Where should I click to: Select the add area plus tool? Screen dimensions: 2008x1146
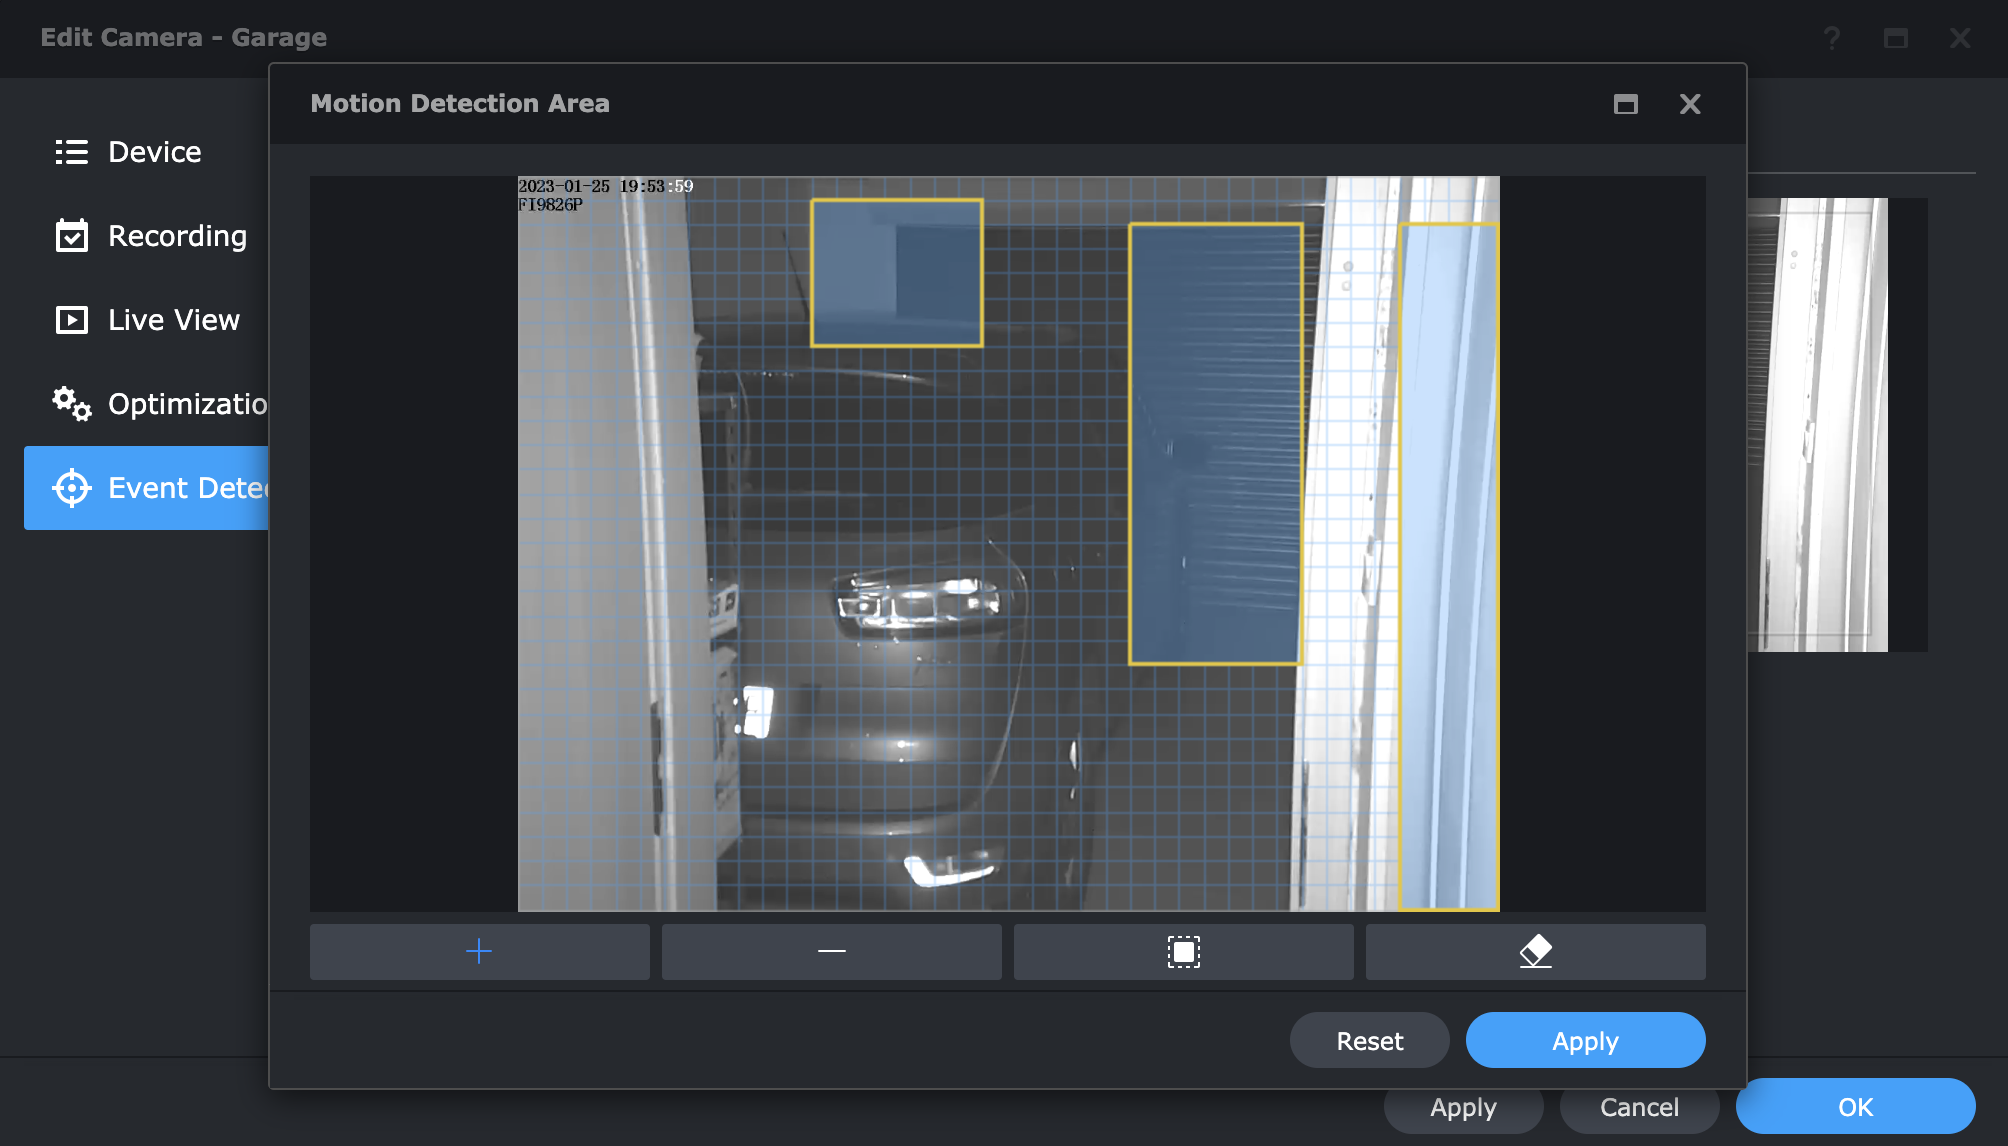[479, 951]
